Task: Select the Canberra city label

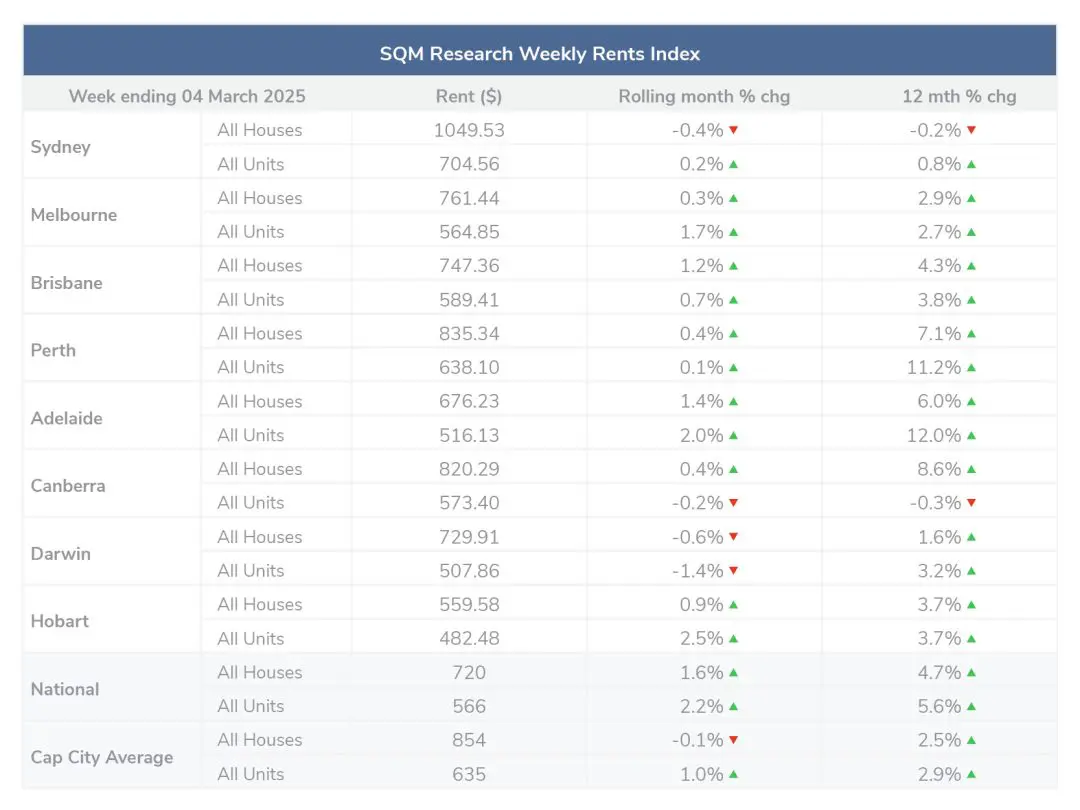Action: click(x=68, y=486)
